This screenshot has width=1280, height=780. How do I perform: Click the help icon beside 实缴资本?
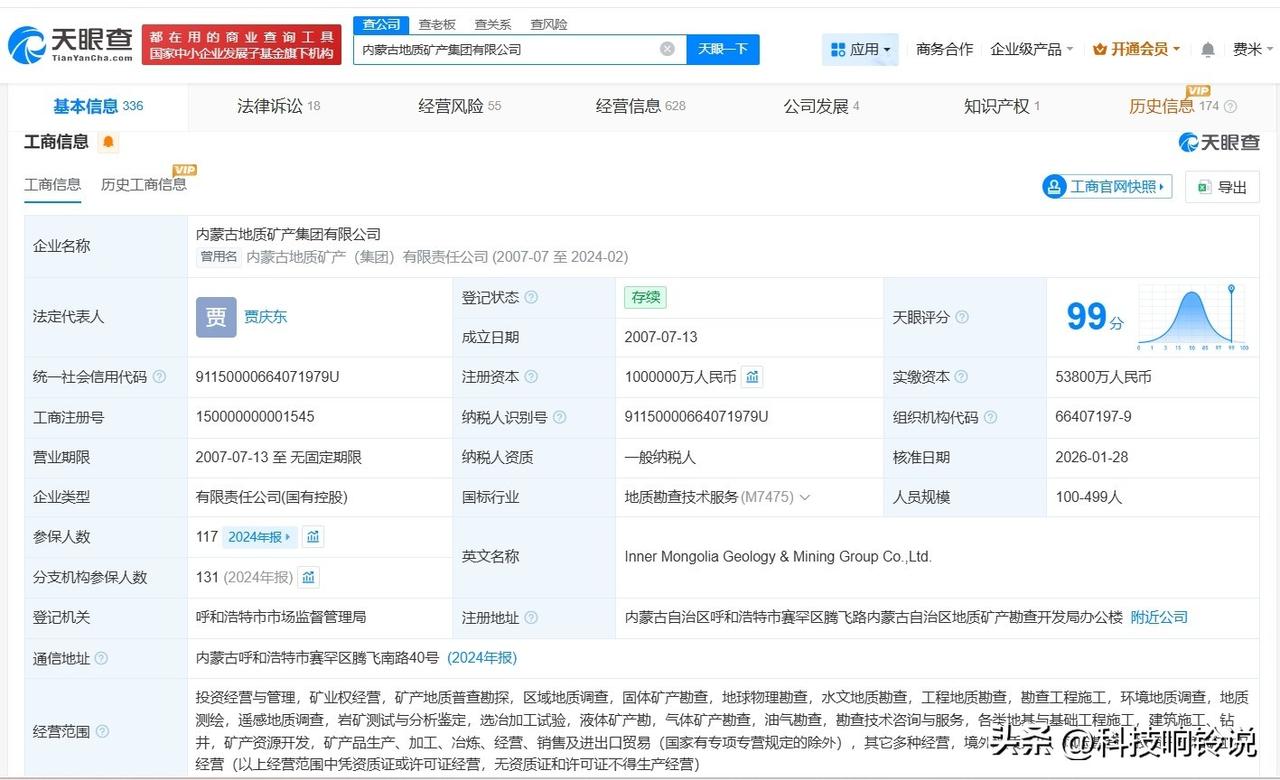tap(961, 377)
